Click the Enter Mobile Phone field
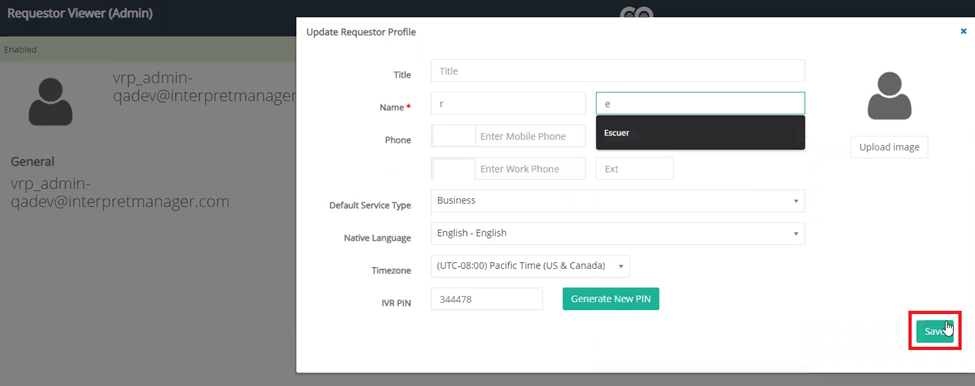The width and height of the screenshot is (975, 386). point(530,136)
